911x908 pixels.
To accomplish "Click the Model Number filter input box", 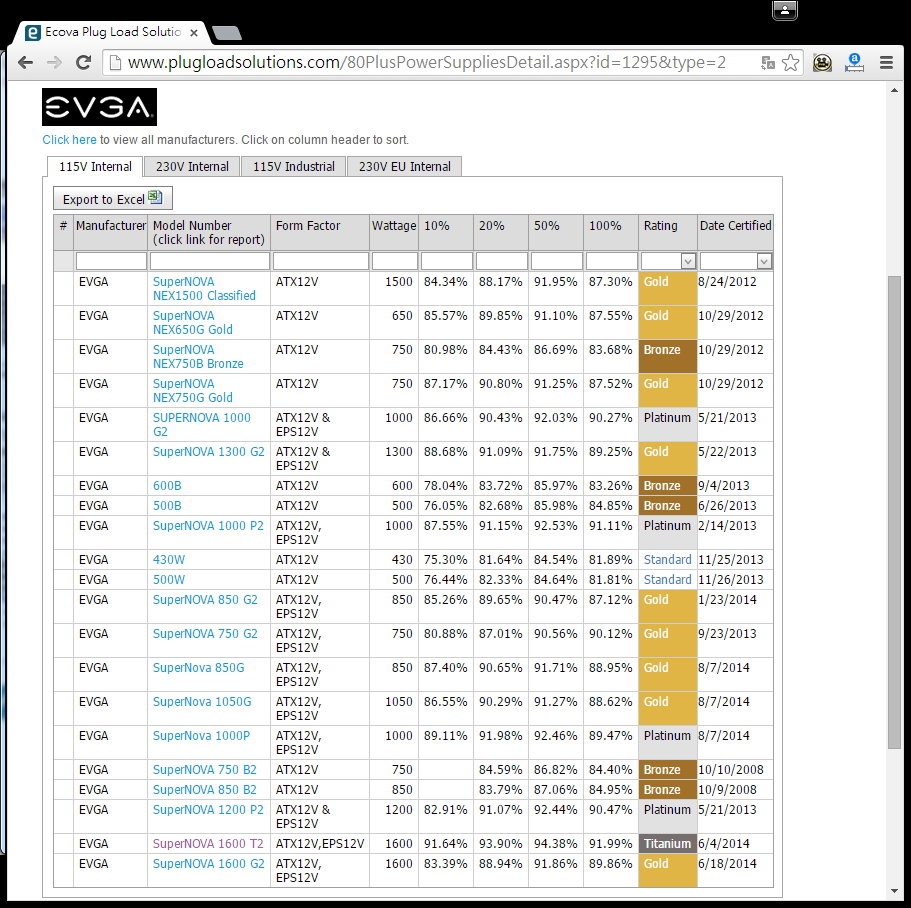I will [x=209, y=261].
